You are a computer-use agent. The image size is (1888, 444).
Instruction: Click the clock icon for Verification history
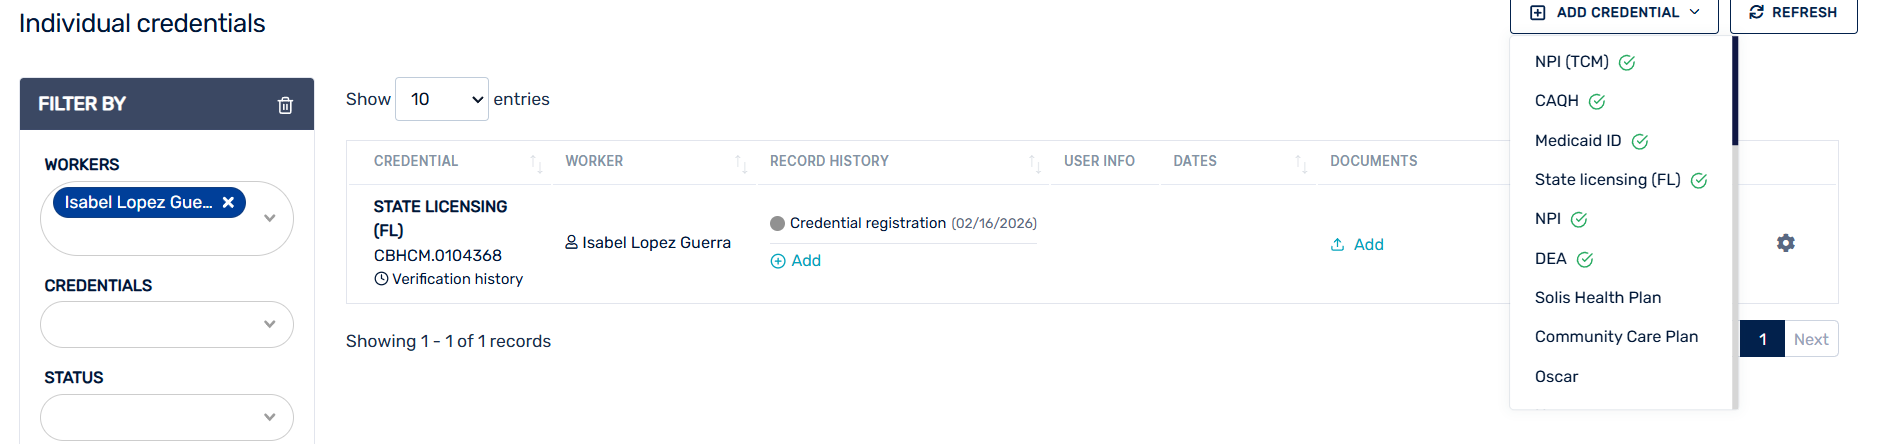pos(381,279)
